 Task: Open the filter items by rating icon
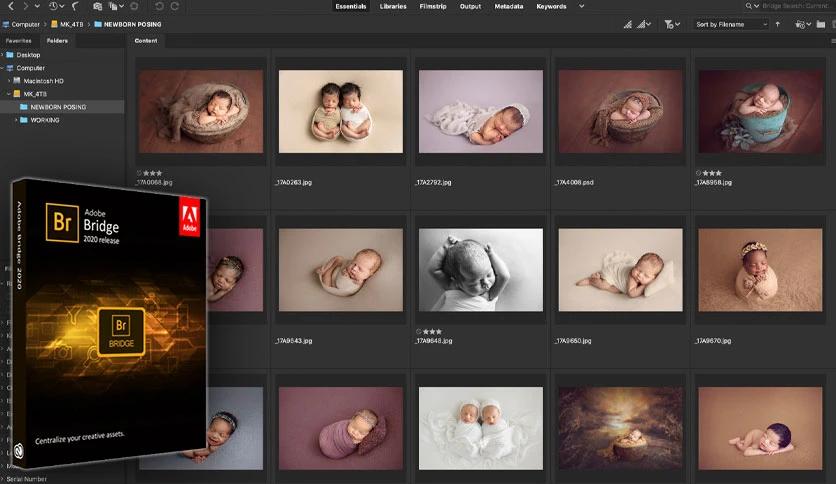point(672,25)
